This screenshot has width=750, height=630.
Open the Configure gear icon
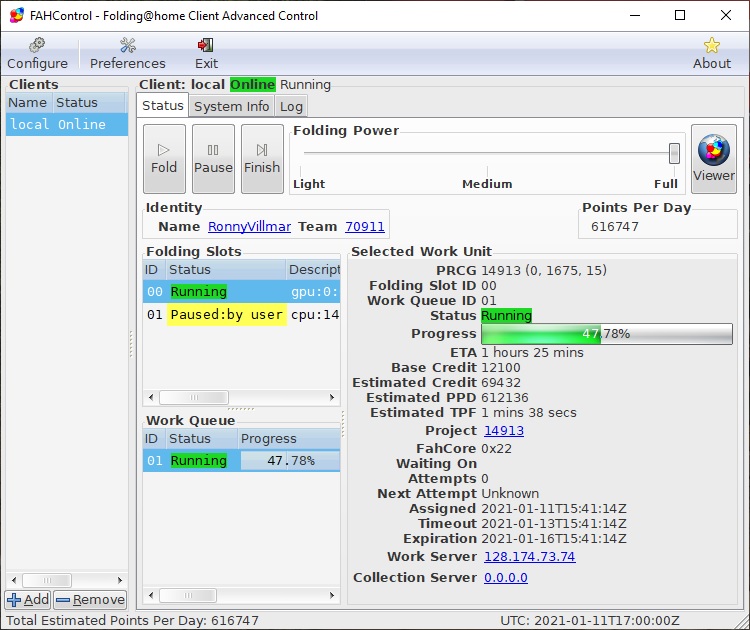point(37,45)
